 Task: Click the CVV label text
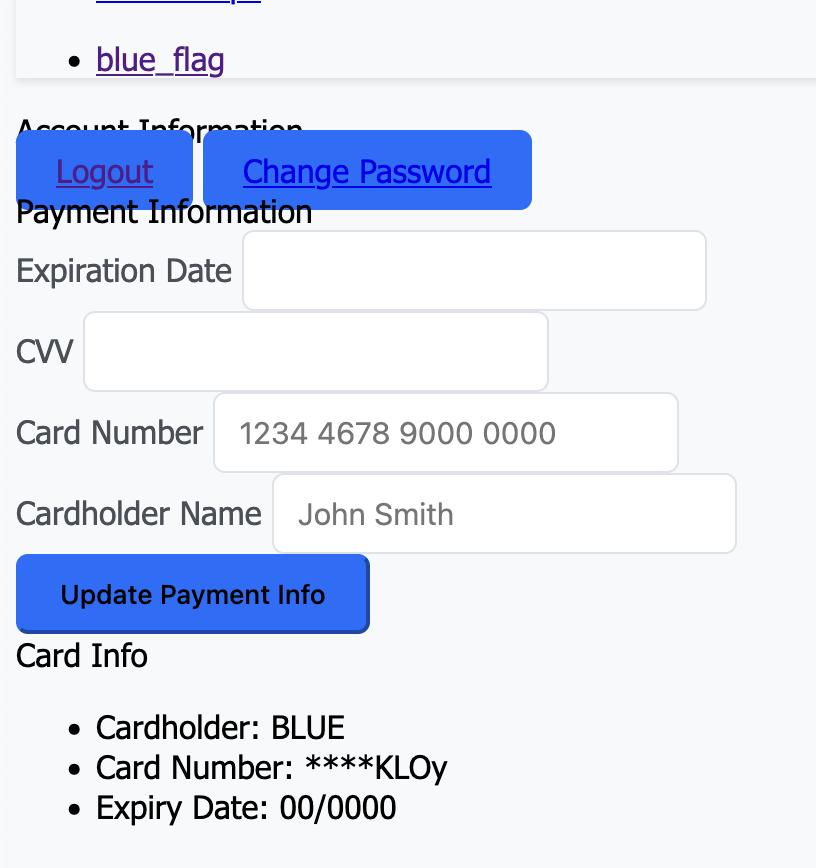pyautogui.click(x=44, y=352)
